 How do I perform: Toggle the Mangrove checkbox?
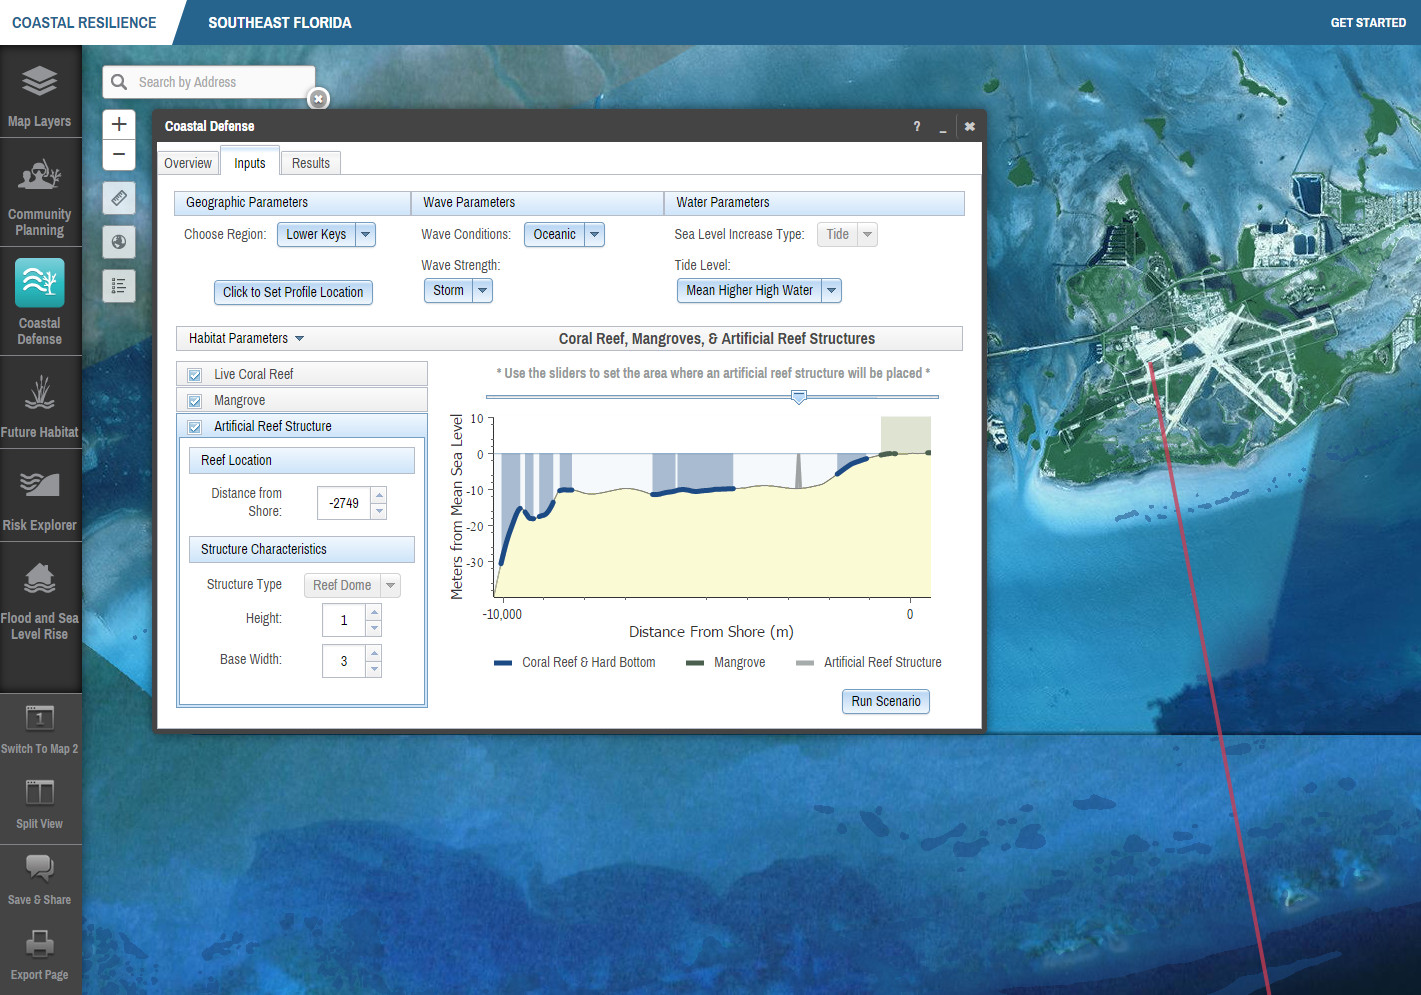pos(195,401)
